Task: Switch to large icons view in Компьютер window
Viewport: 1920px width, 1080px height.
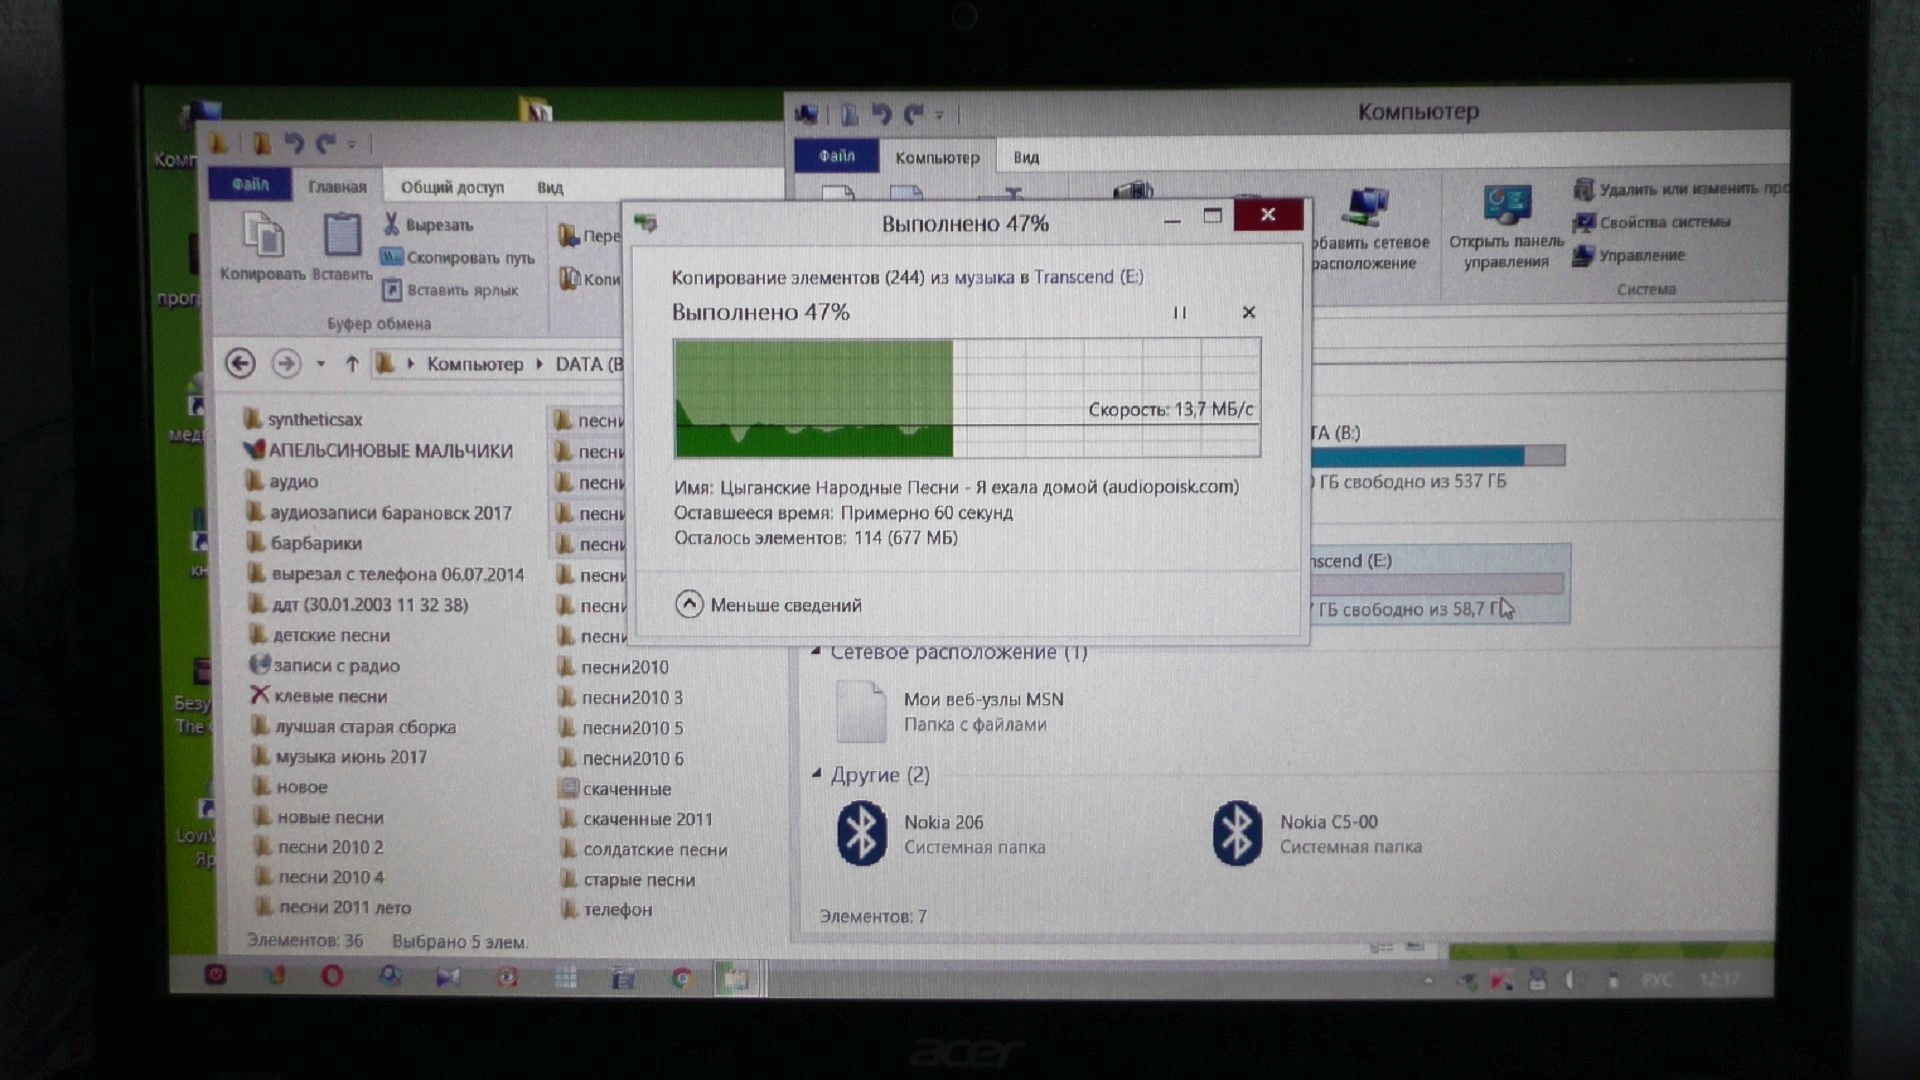Action: coord(1415,946)
